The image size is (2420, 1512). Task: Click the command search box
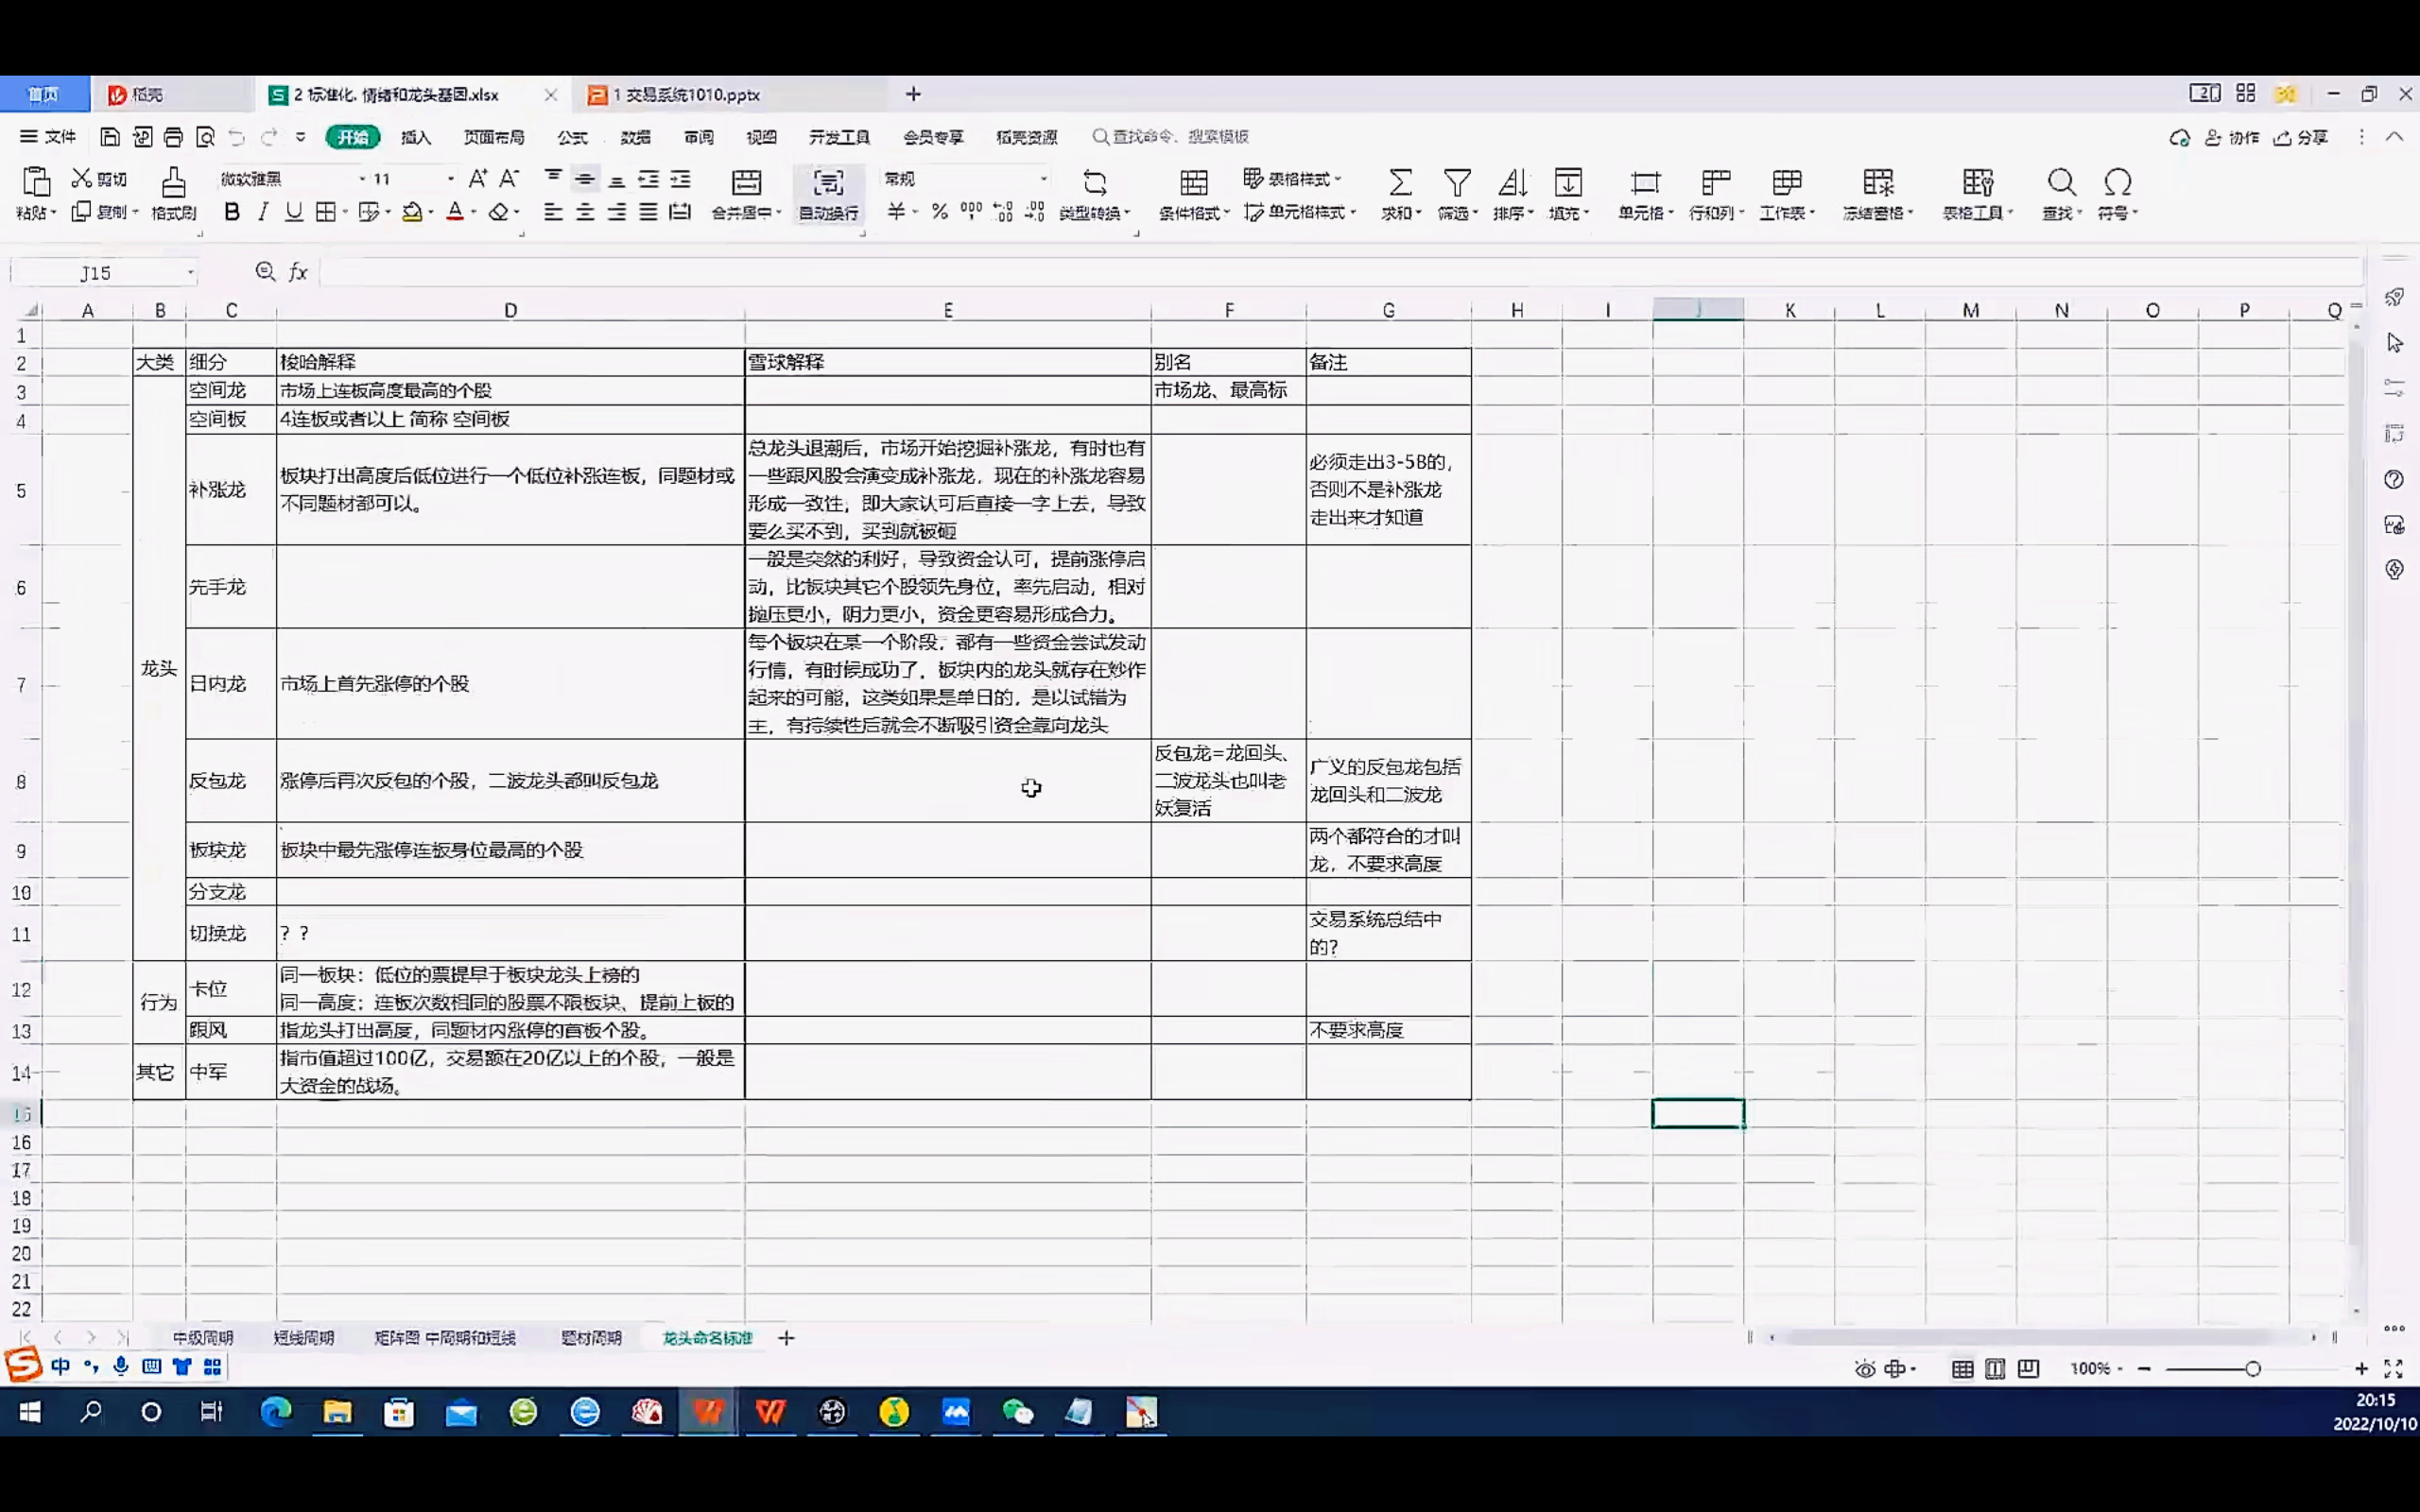[x=1170, y=137]
